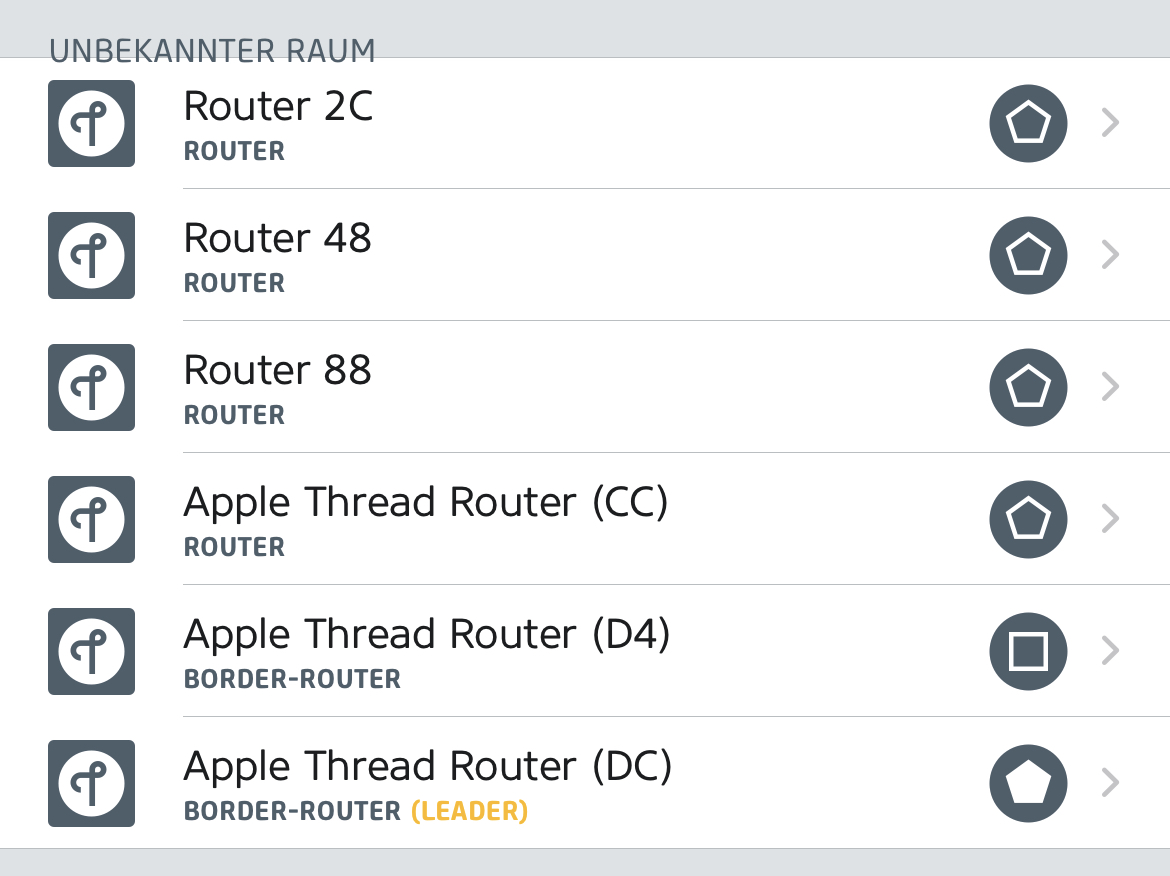Click the pentagon outline badge on Router 48
Image resolution: width=1170 pixels, height=876 pixels.
[1028, 255]
